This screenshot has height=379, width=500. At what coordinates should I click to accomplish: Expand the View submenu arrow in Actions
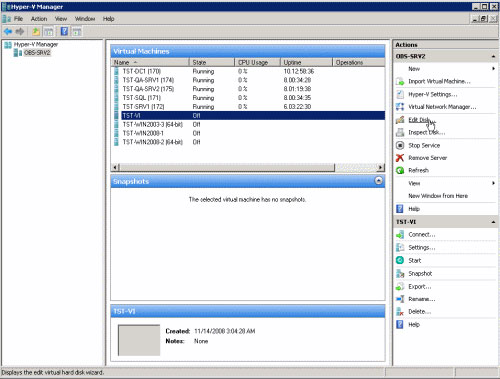point(493,183)
